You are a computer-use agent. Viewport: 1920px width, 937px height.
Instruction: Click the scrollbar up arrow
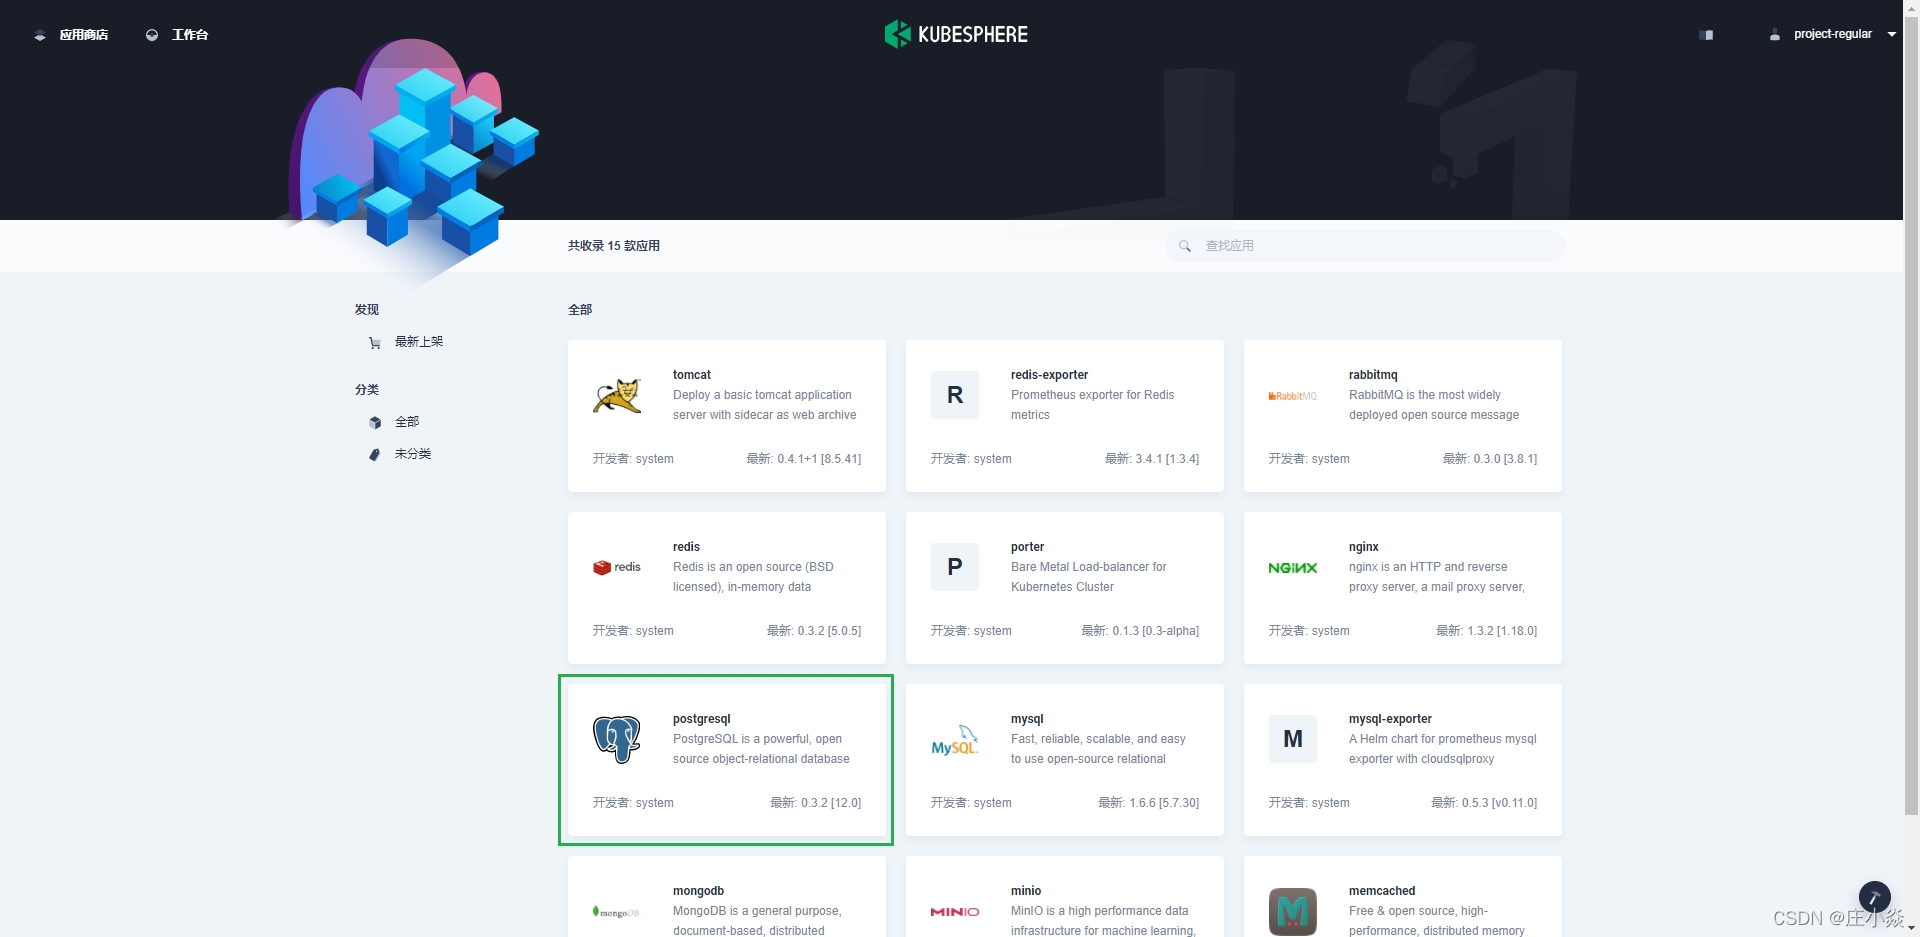[x=1911, y=6]
